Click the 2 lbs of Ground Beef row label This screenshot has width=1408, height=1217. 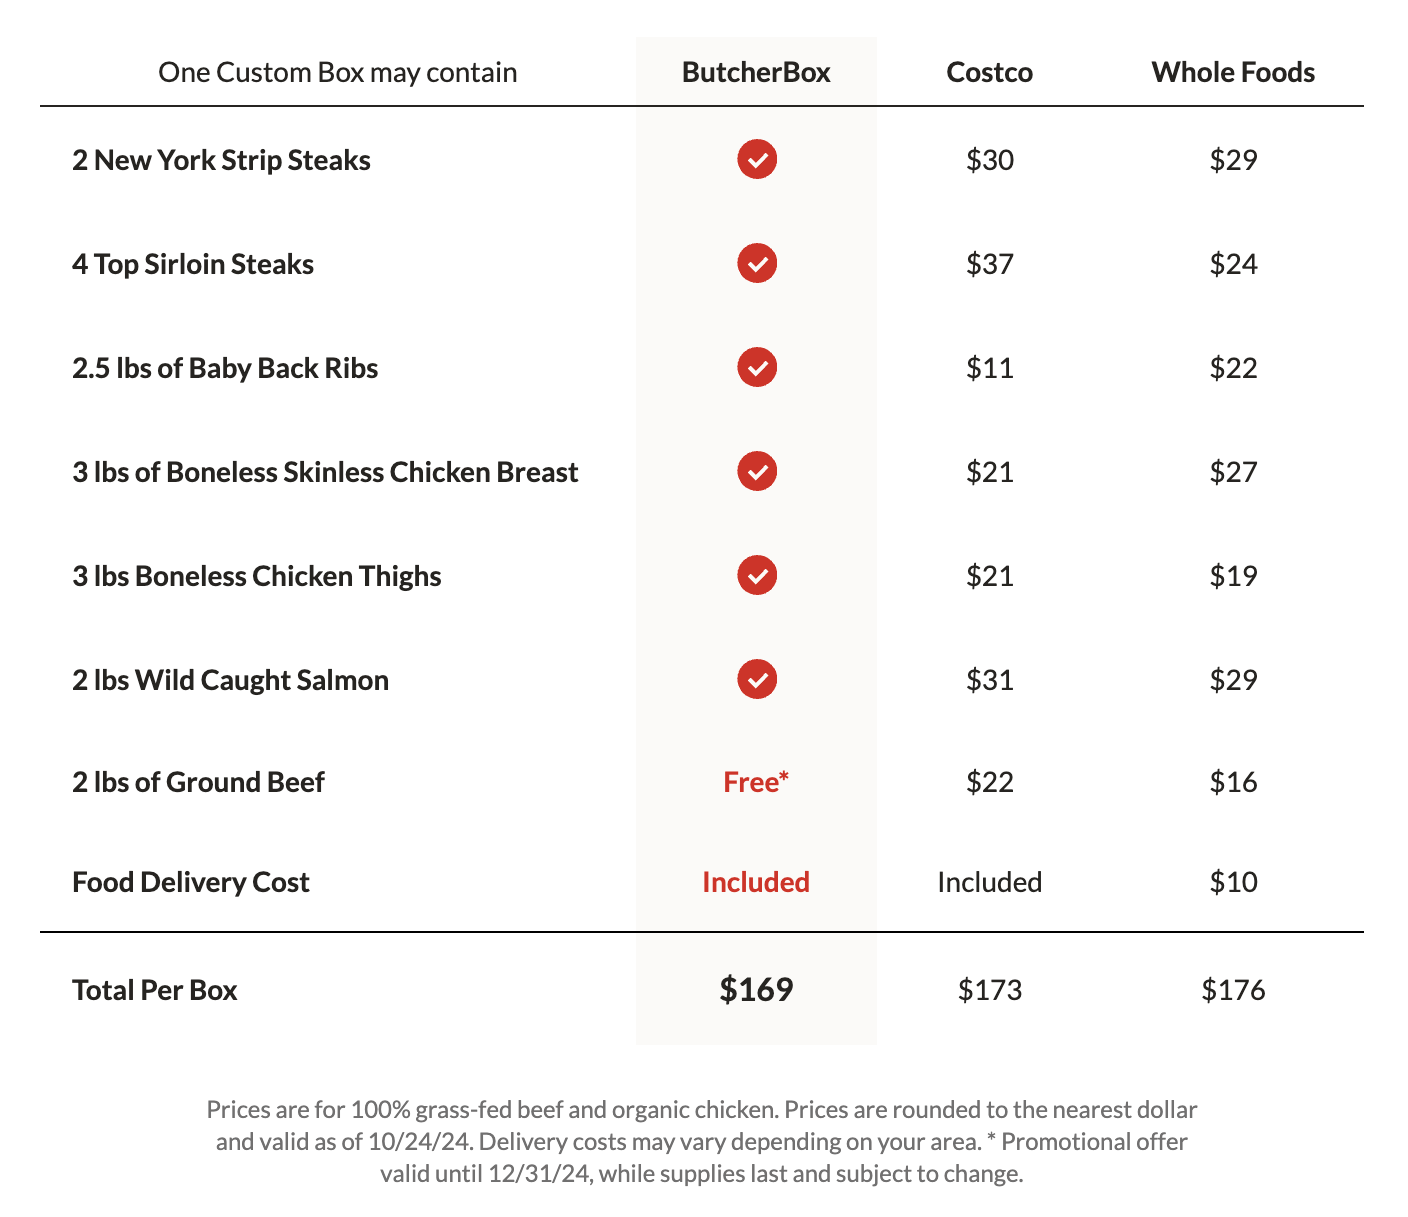(198, 782)
